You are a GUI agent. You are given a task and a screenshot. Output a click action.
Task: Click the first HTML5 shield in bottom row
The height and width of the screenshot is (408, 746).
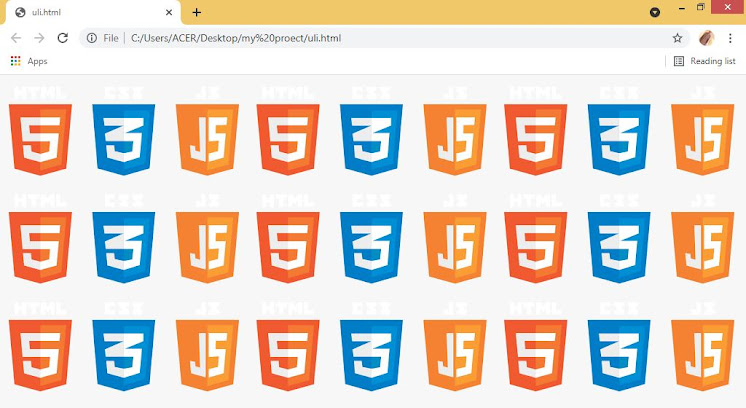tap(40, 355)
